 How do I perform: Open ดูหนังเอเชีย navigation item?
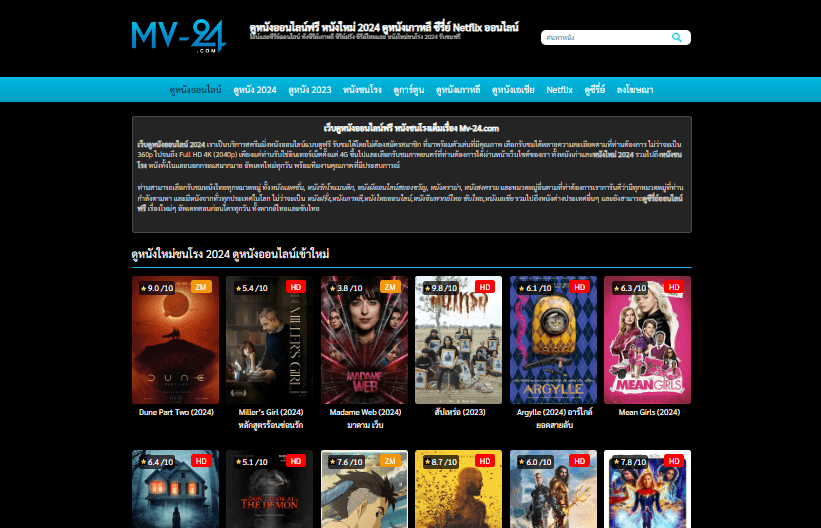click(x=513, y=90)
